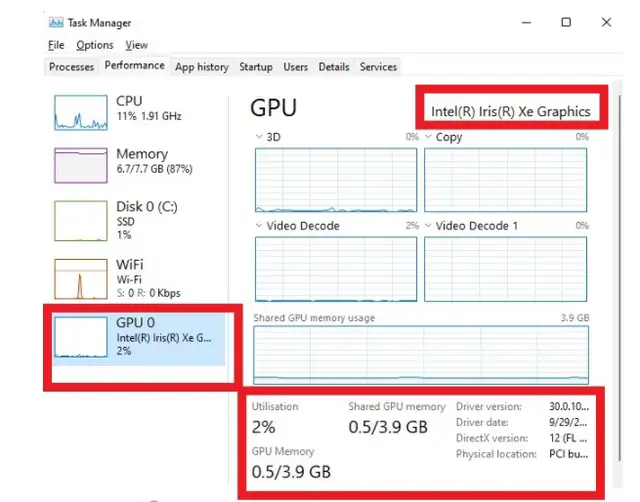The width and height of the screenshot is (640, 502).
Task: Select the CPU usage mini graph
Action: pos(81,113)
